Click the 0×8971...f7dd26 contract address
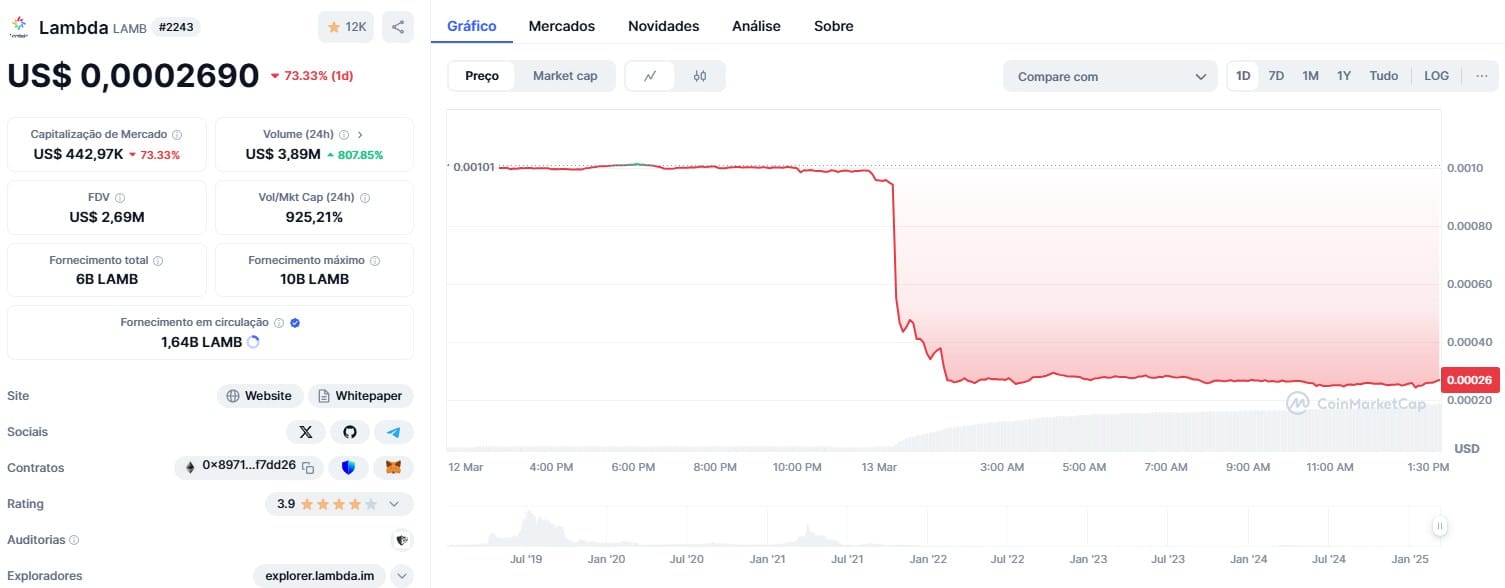 tap(250, 468)
